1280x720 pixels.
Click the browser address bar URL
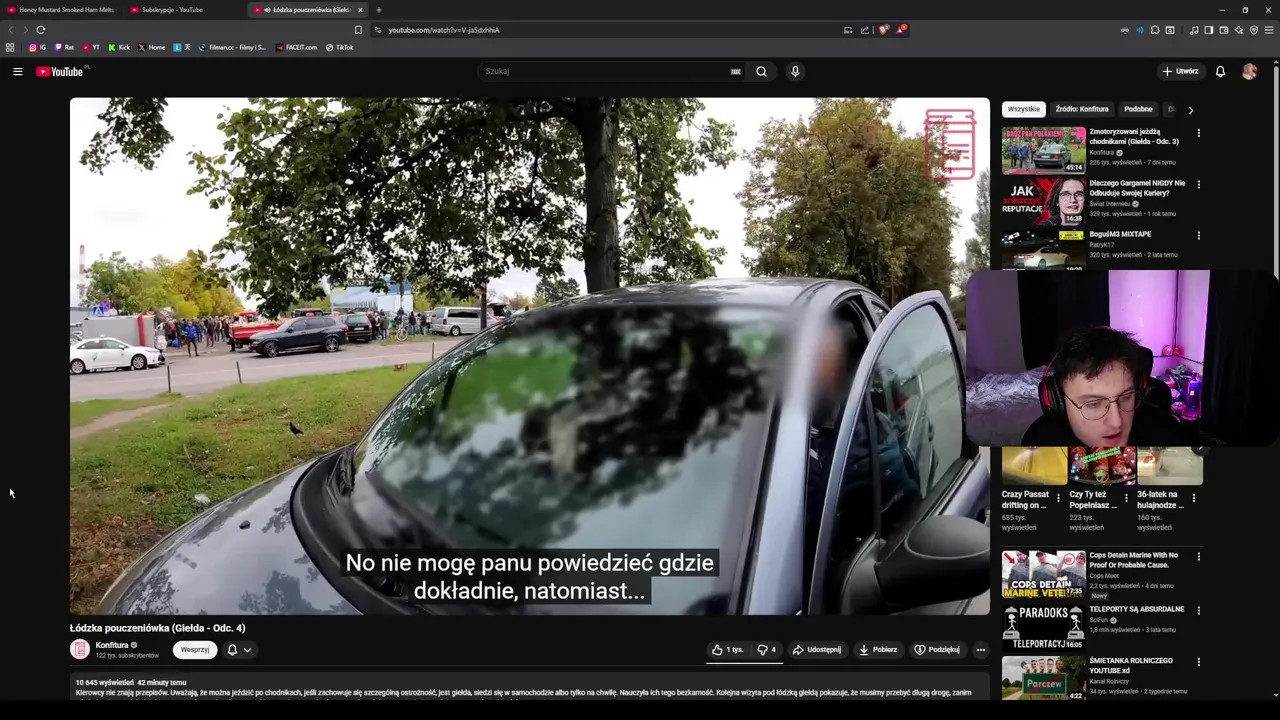pyautogui.click(x=444, y=30)
